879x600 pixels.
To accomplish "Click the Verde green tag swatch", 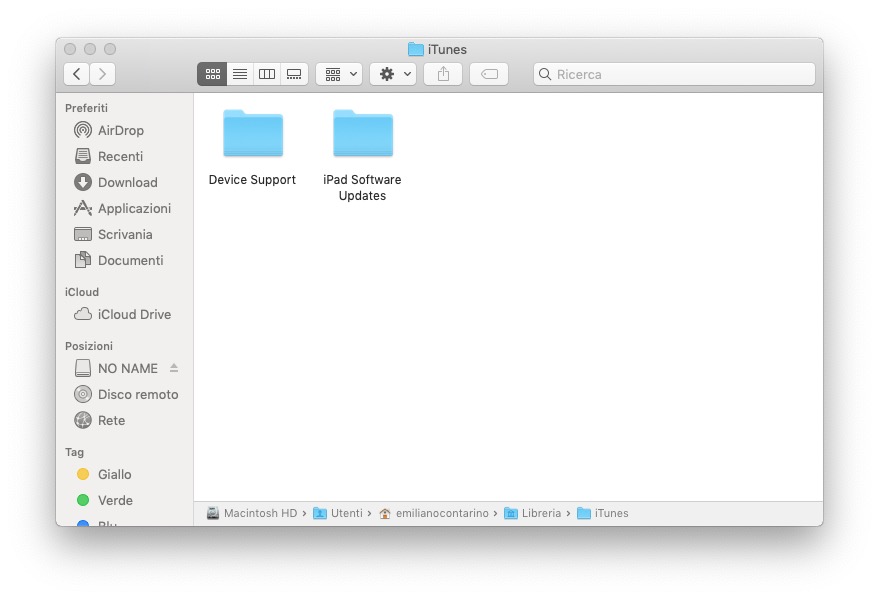I will tap(85, 500).
